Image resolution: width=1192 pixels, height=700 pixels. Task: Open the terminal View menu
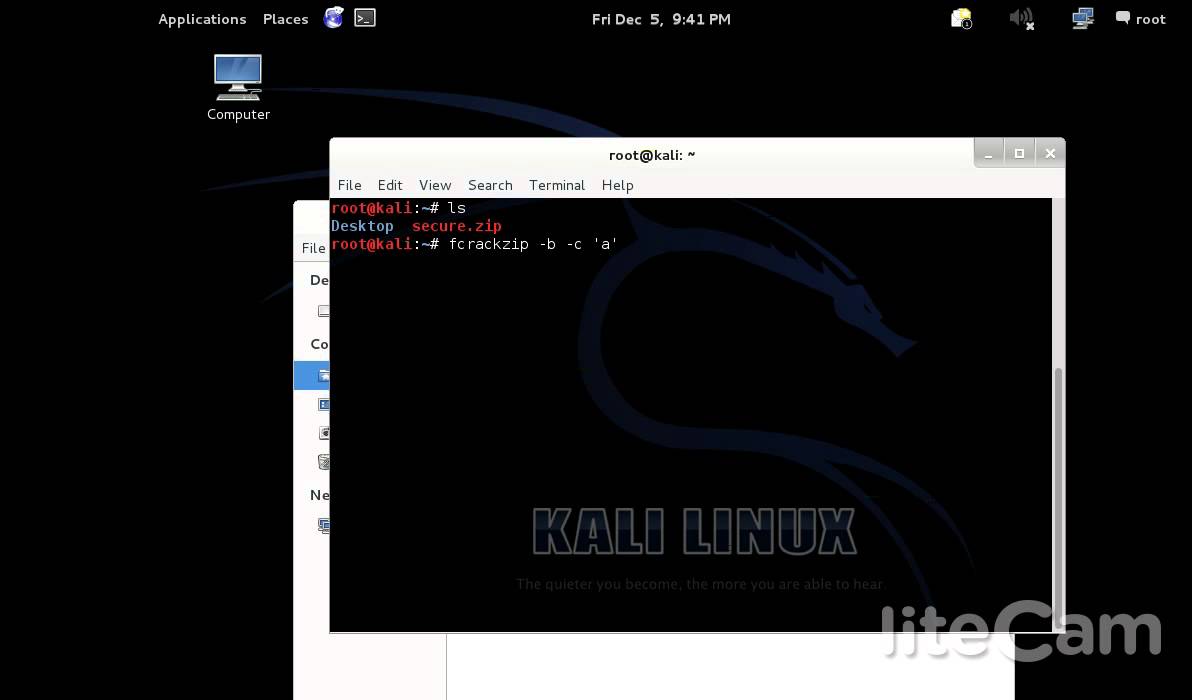pyautogui.click(x=435, y=185)
